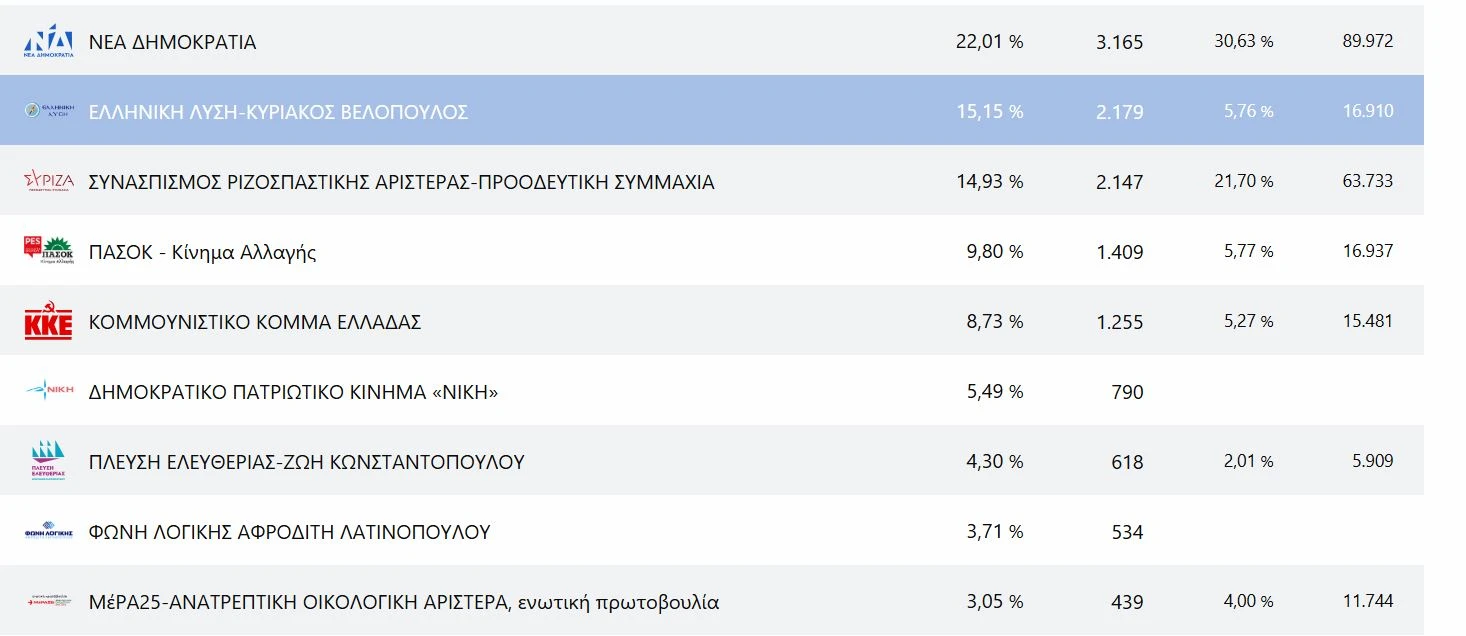Open ΣΥΝΑΣΠΙΣΜΟΣ ΡΙΖΟΣΠΑΣΤΙΚΗΣ ΑΡΙΣΤΕΡΑΣ party name
Viewport: 1466px width, 636px height.
click(x=401, y=182)
